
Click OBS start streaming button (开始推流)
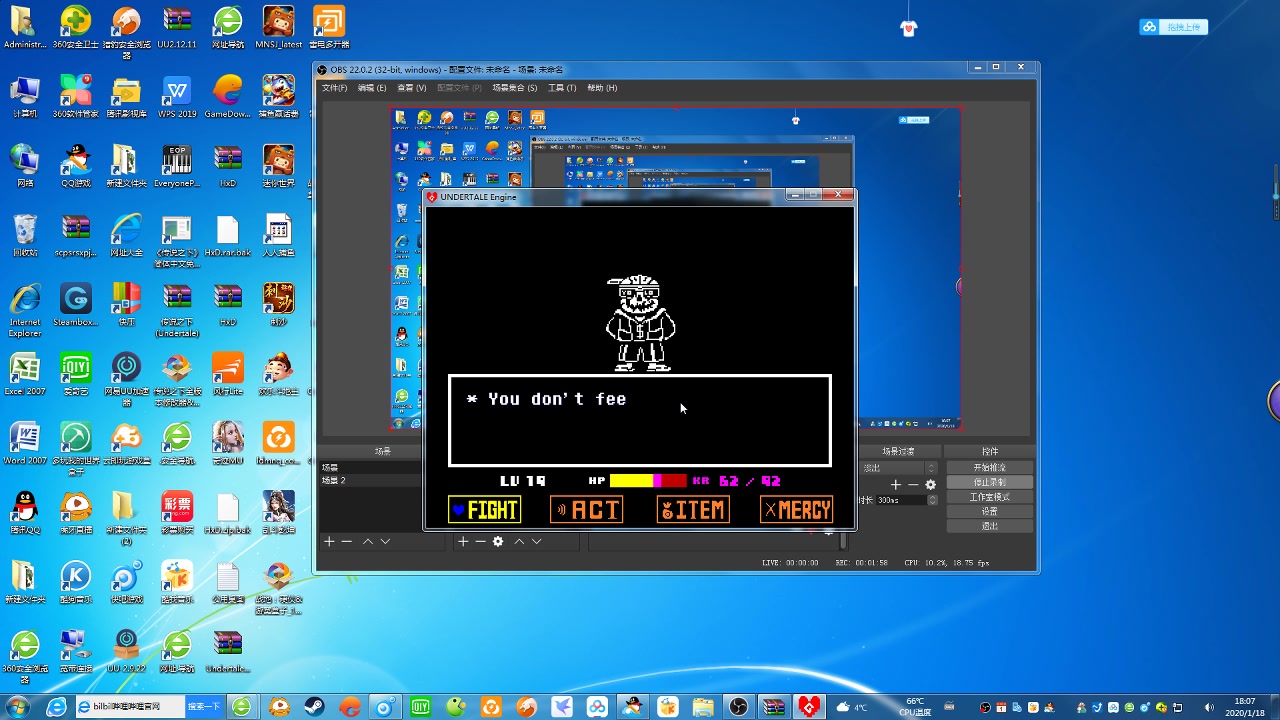coord(990,467)
